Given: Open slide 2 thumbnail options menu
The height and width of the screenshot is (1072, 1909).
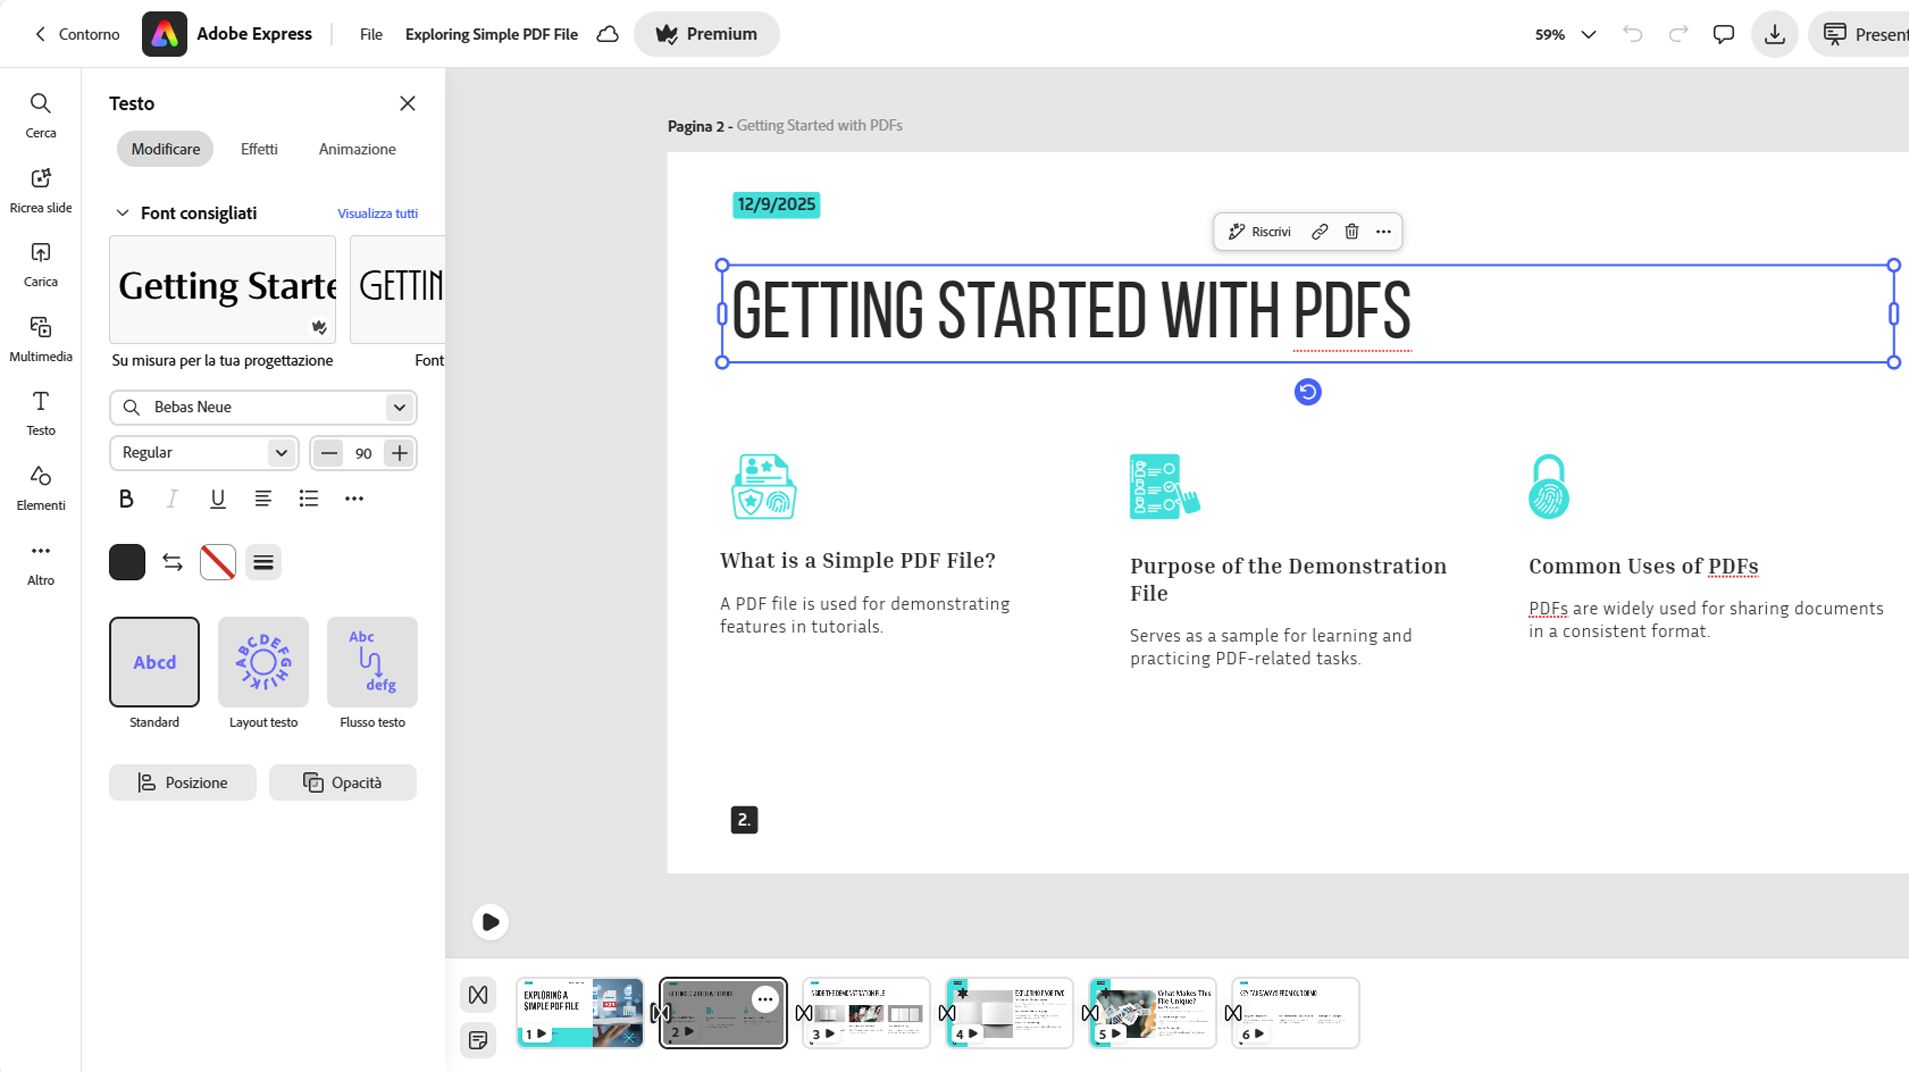Looking at the screenshot, I should 765,999.
